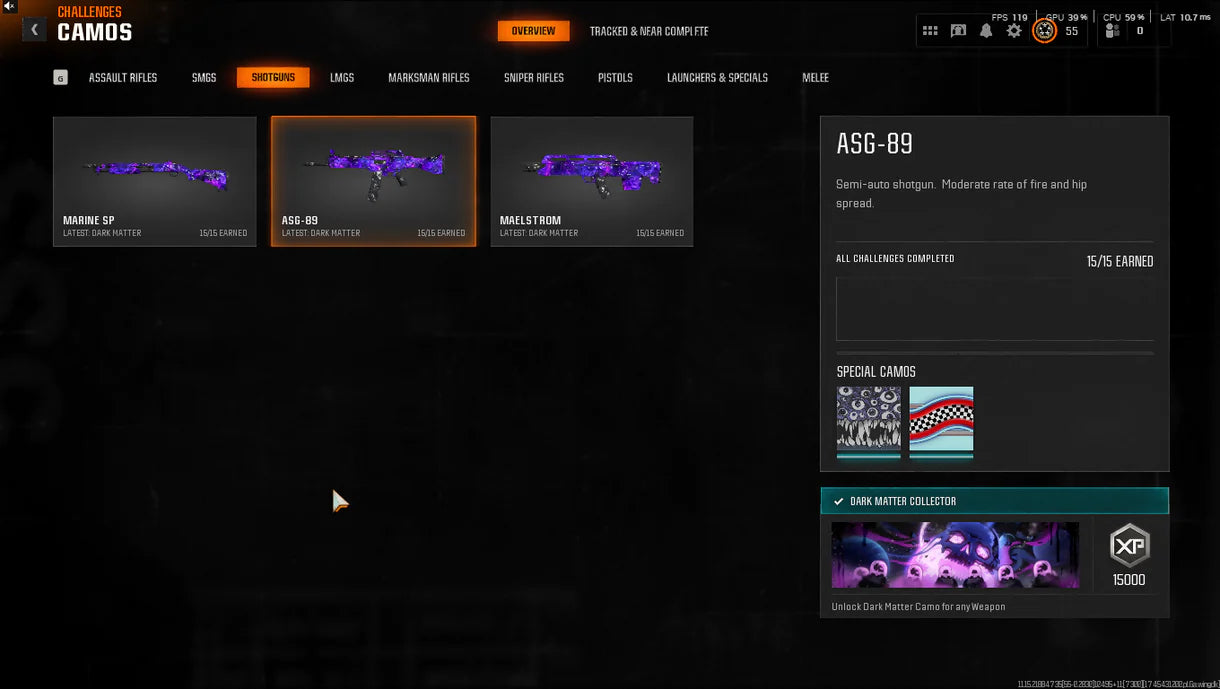The image size is (1220, 689).
Task: Select the Sniper Rifles category
Action: [x=534, y=78]
